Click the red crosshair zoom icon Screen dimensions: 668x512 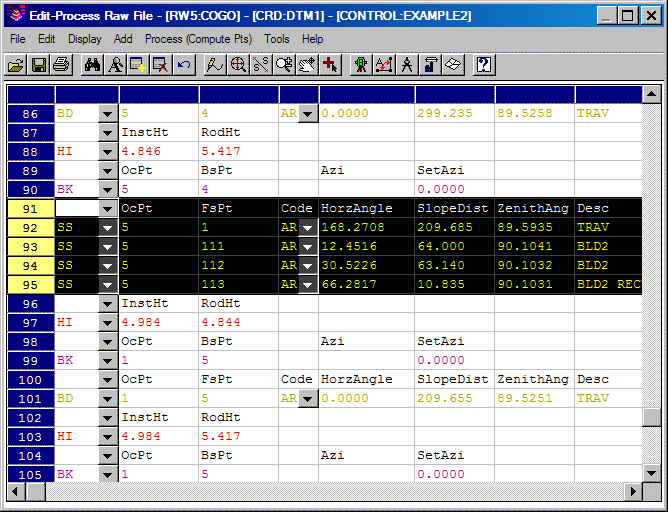238,65
